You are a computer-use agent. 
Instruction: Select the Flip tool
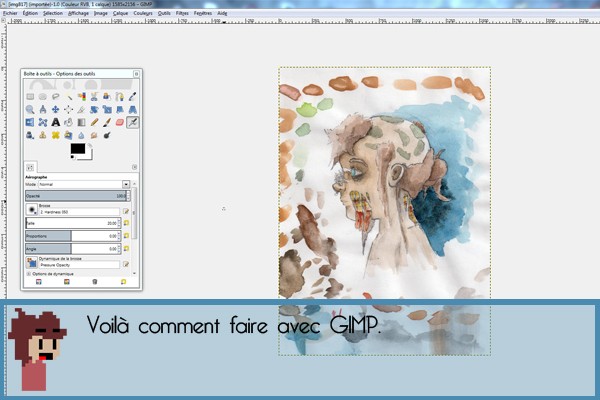click(x=30, y=122)
